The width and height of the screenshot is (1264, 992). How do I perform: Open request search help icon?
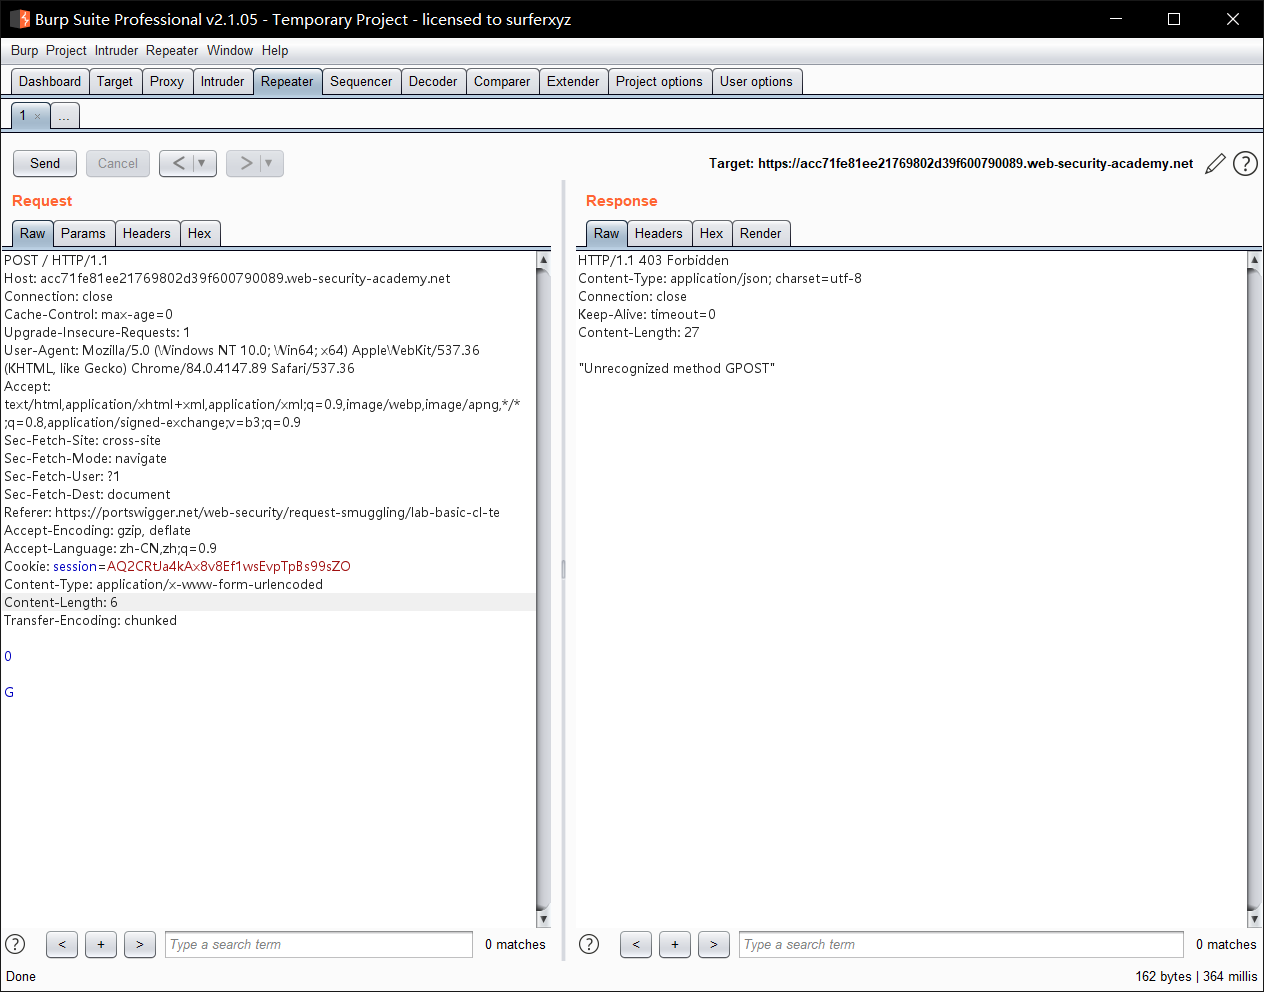click(15, 944)
